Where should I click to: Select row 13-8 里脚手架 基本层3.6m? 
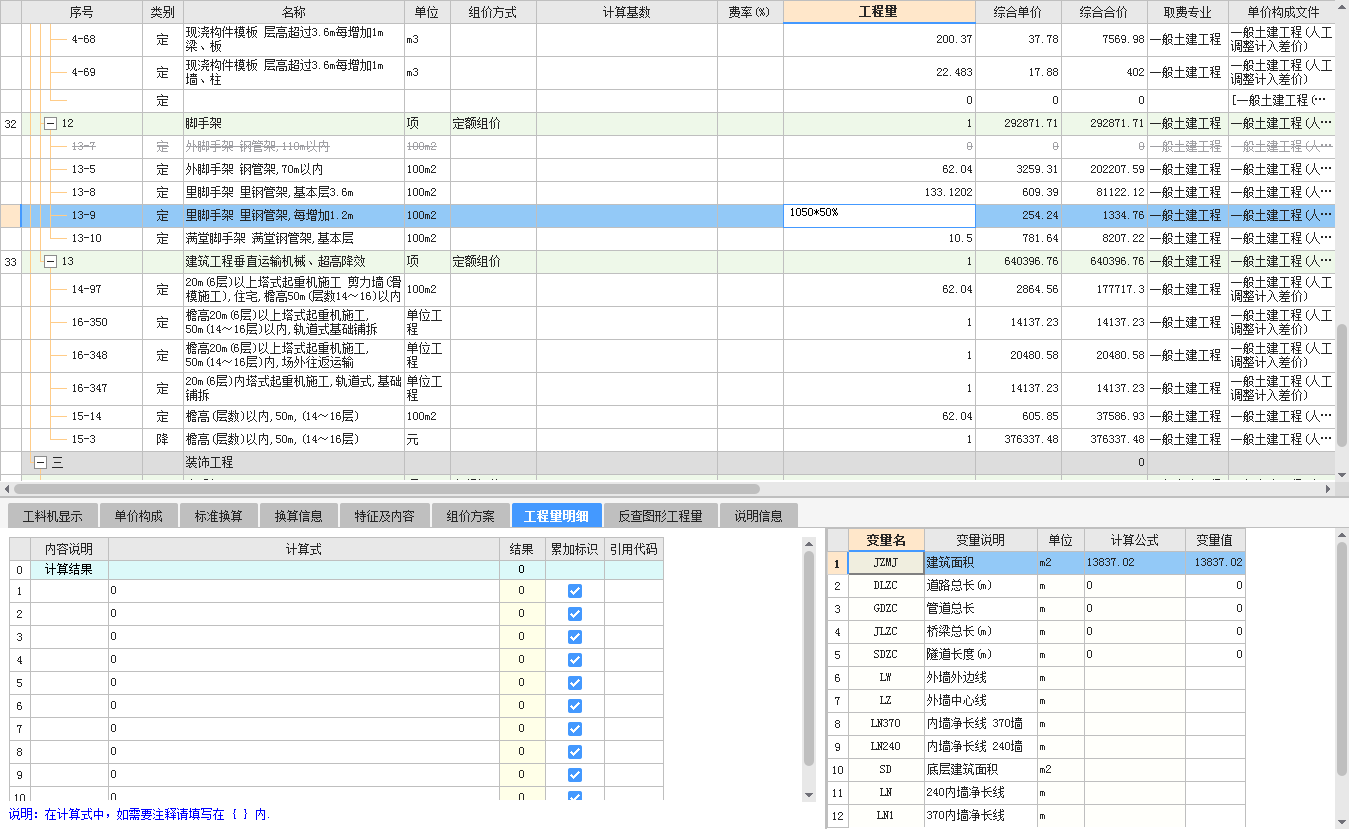[667, 192]
